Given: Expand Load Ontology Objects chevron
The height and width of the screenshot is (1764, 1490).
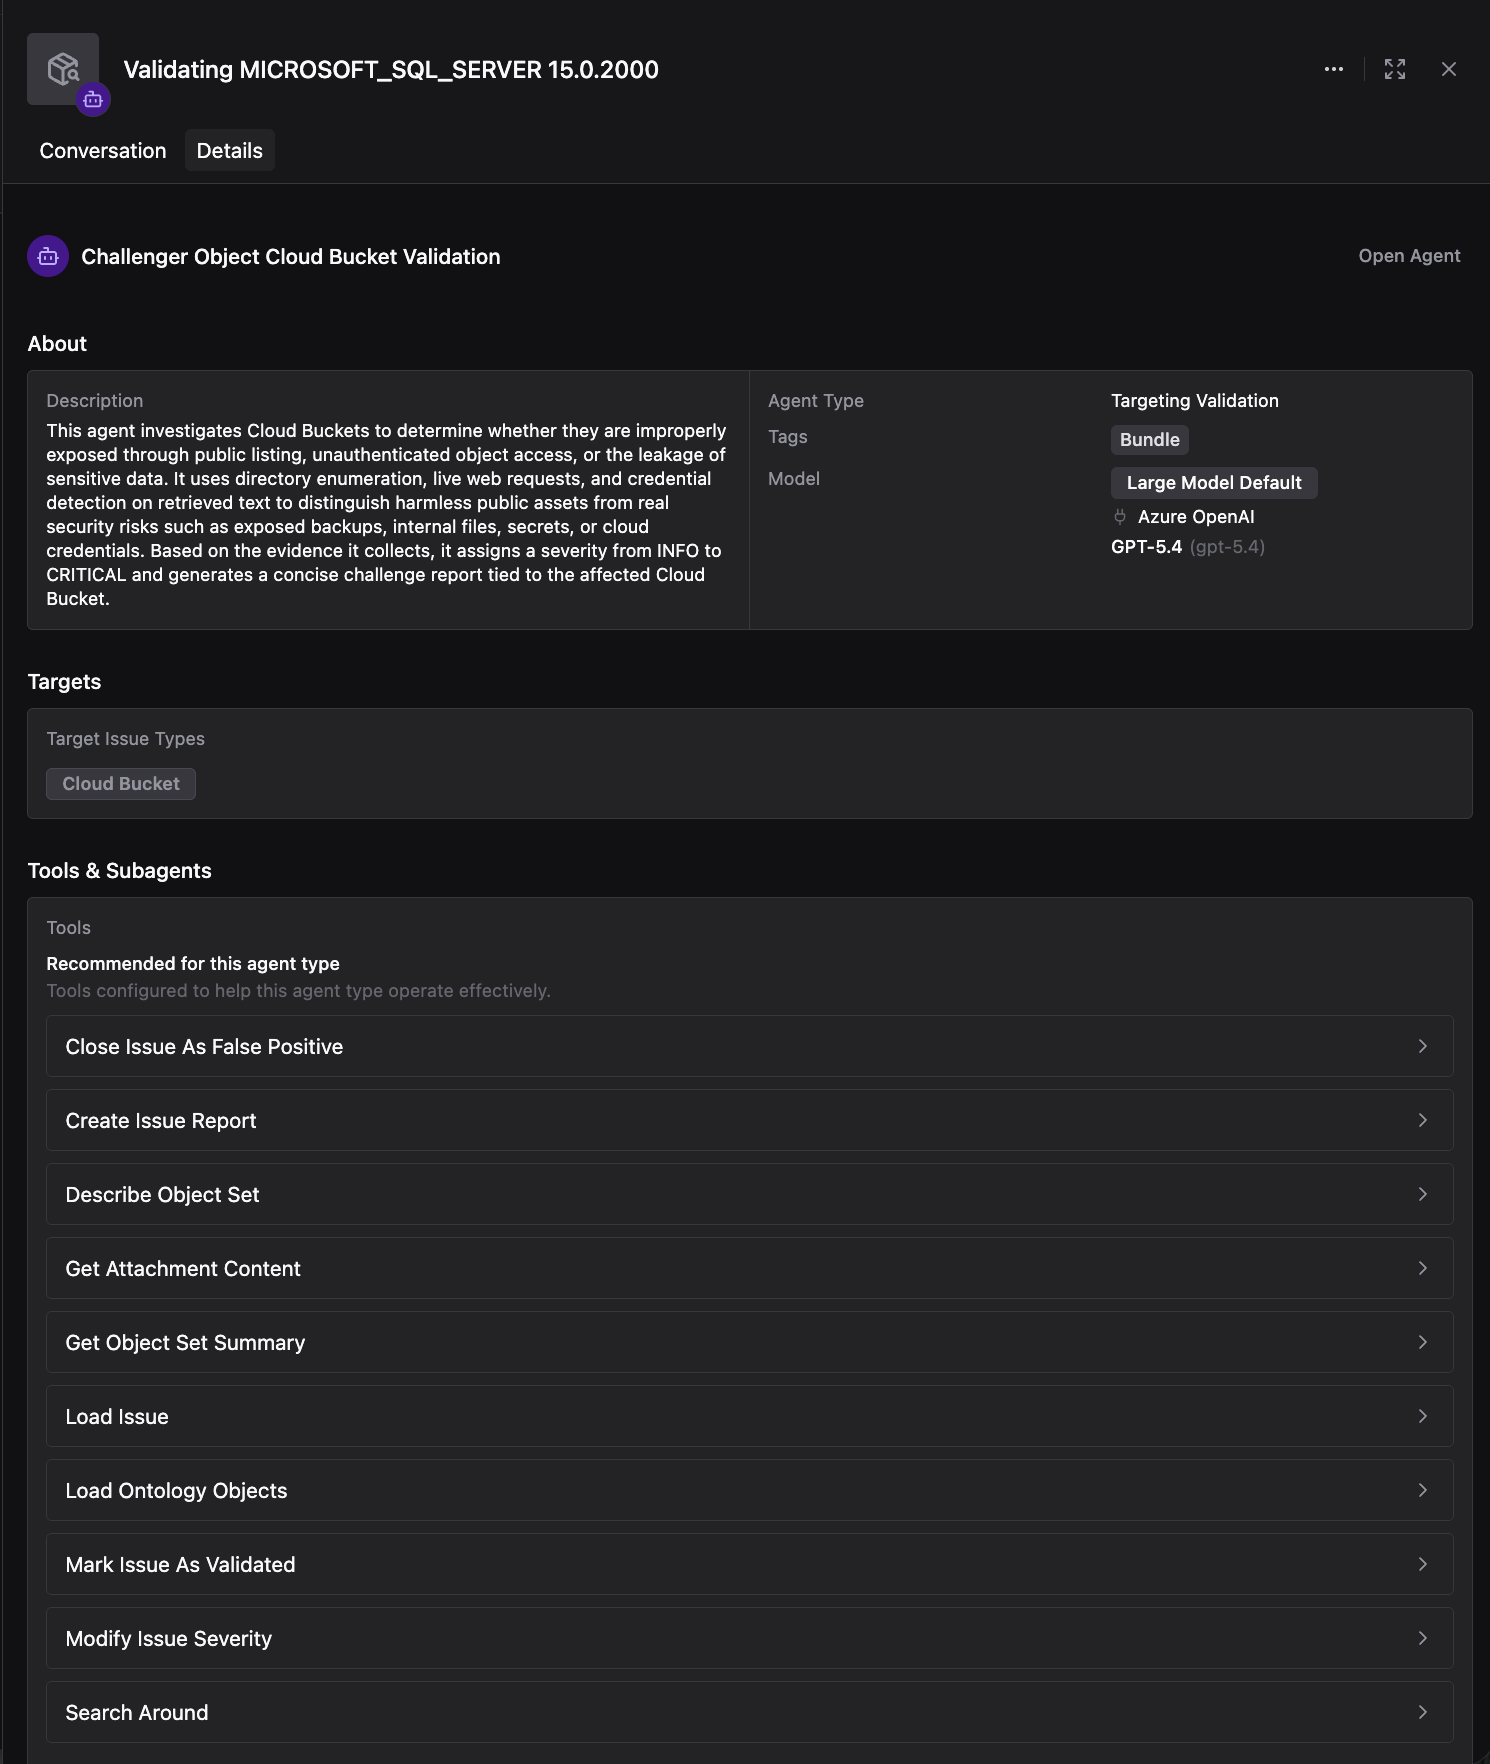Looking at the screenshot, I should [1422, 1490].
